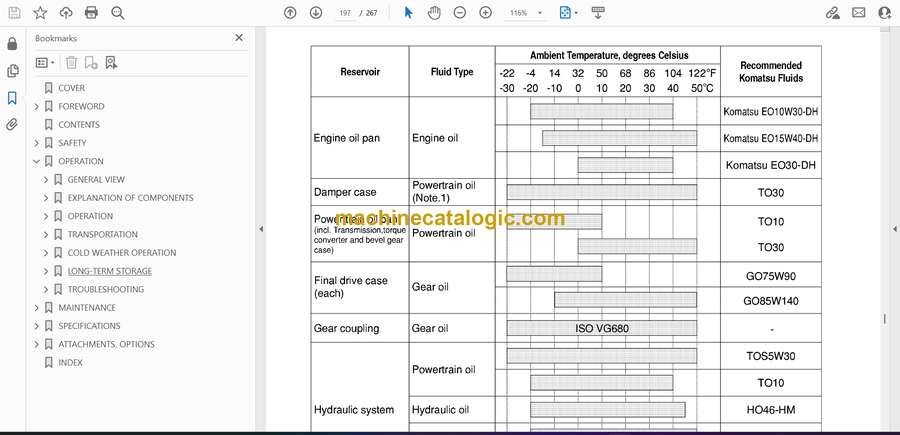The height and width of the screenshot is (435, 900).
Task: Share a link to this file
Action: click(x=833, y=13)
